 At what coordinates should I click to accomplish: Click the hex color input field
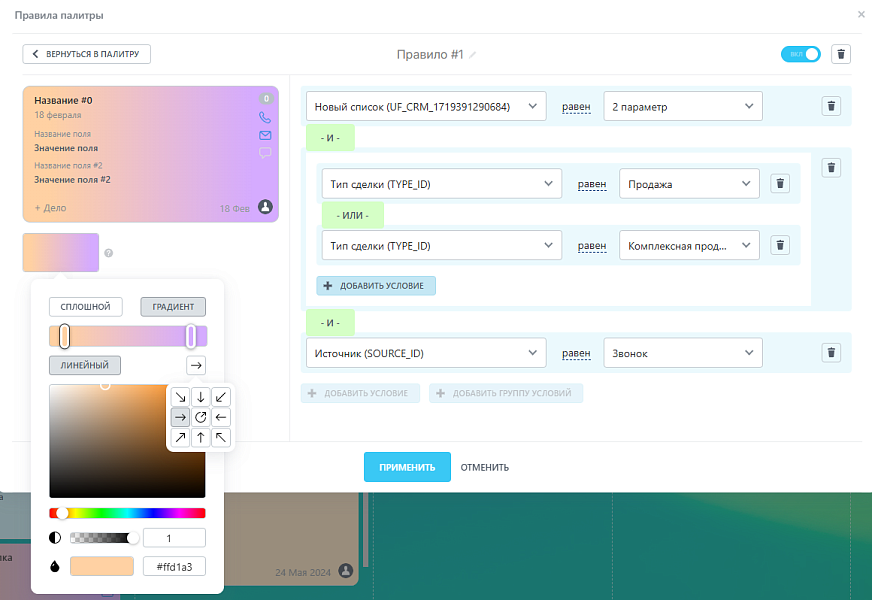[174, 566]
